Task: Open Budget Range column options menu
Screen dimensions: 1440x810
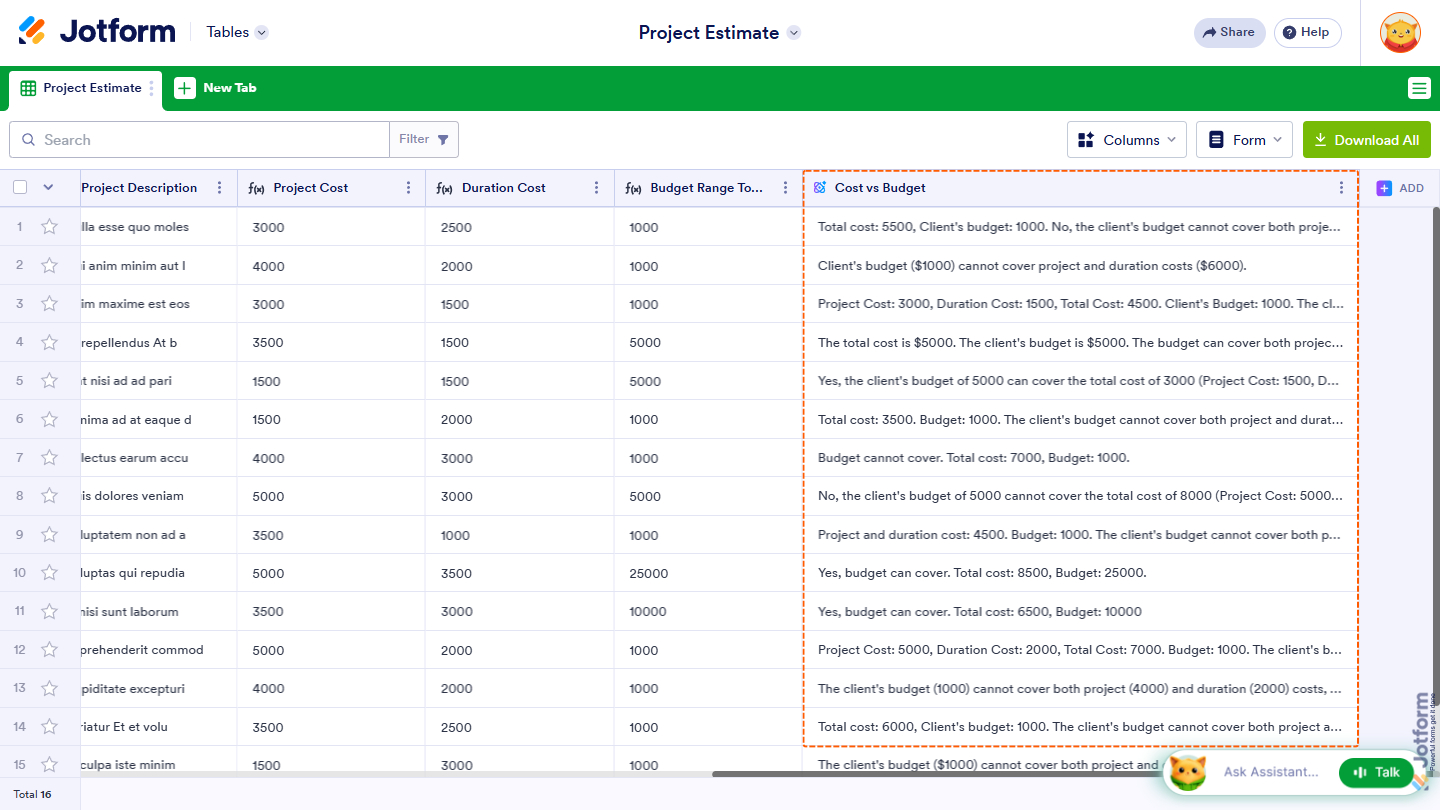Action: [786, 188]
